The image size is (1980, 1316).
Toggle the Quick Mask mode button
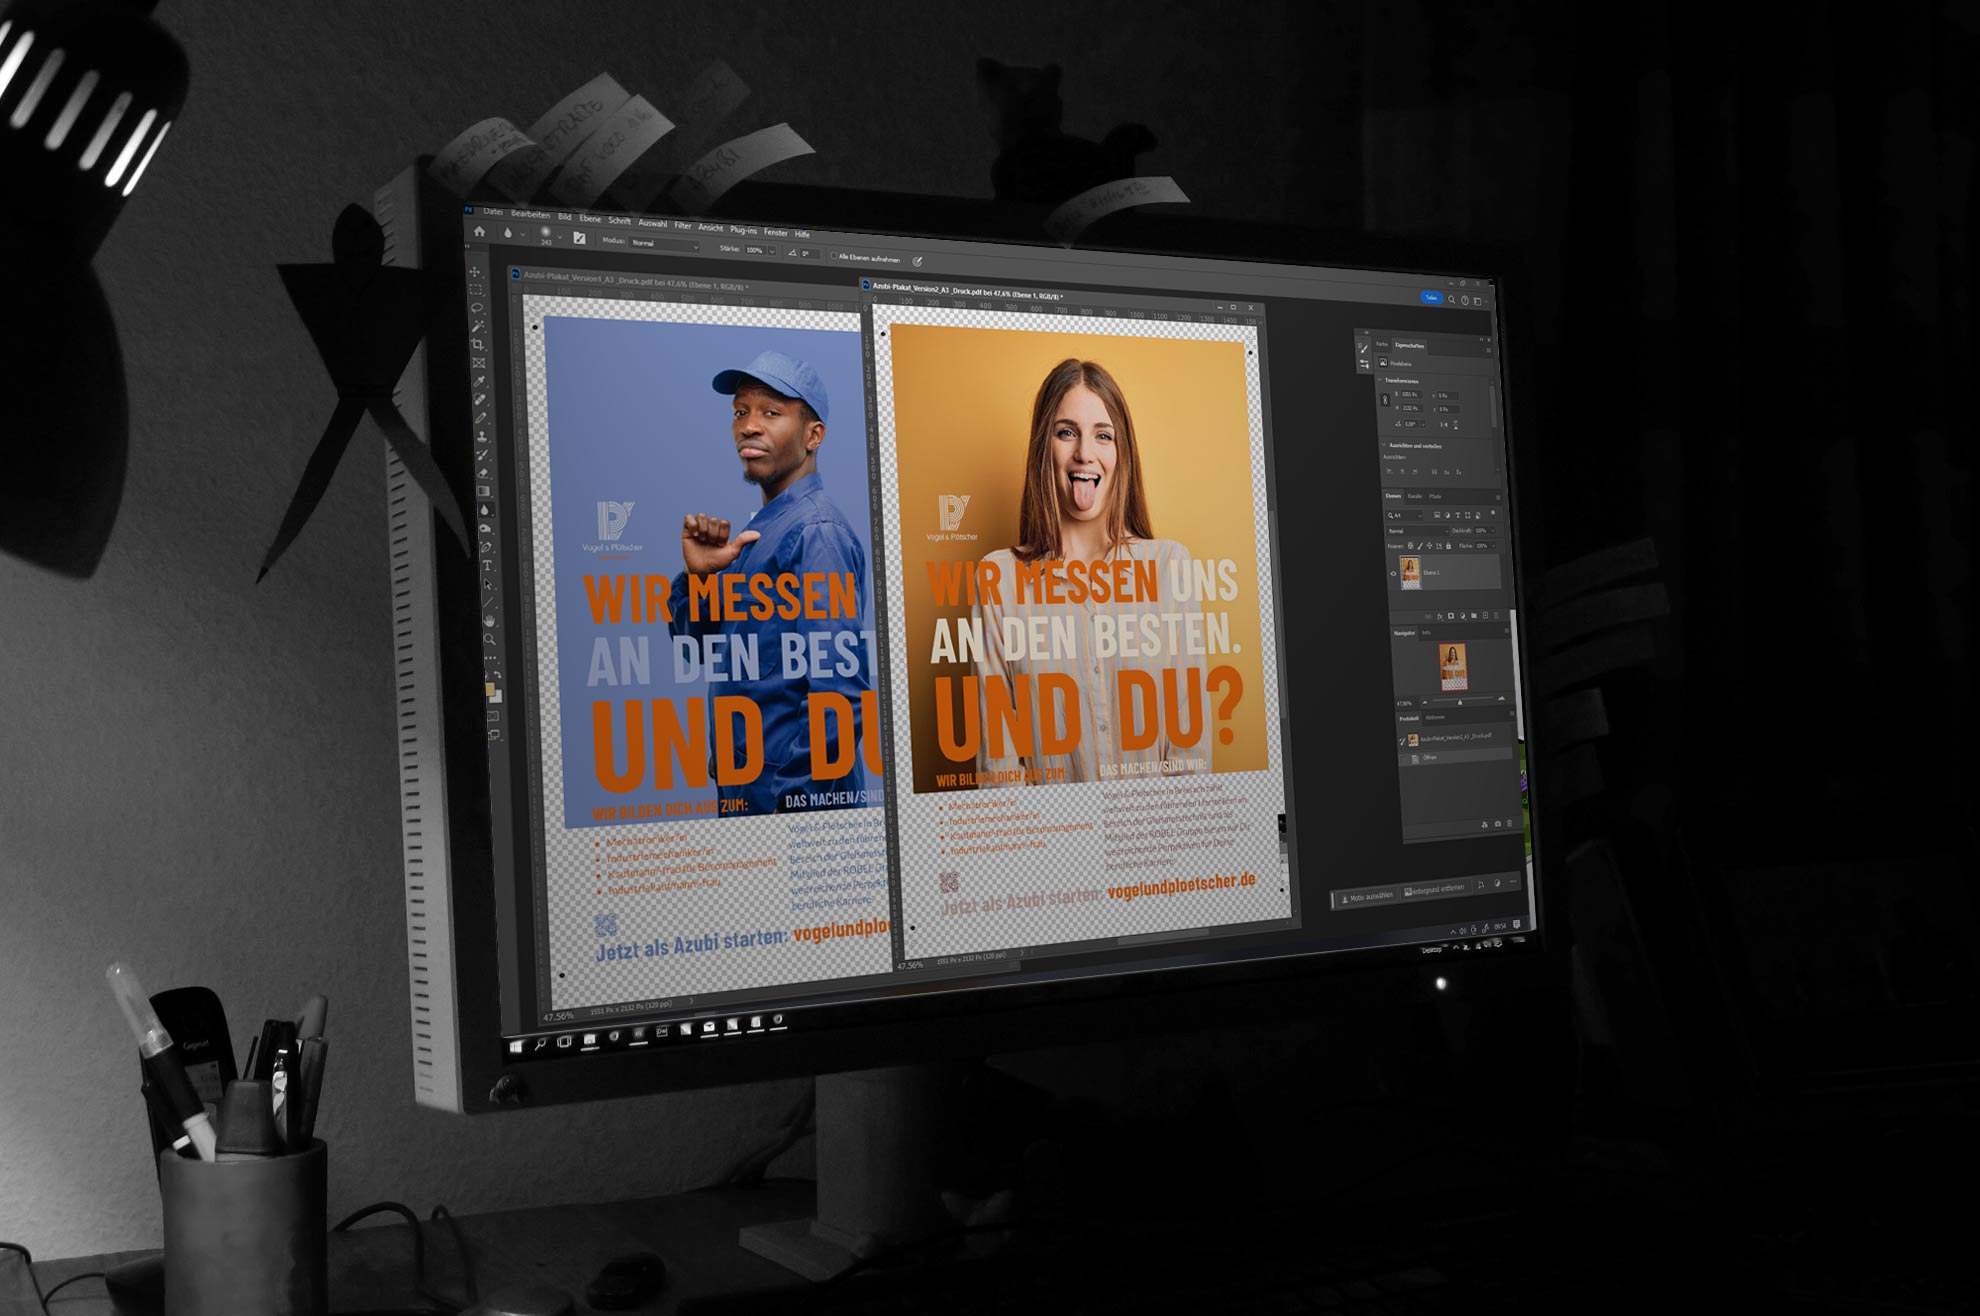[493, 717]
